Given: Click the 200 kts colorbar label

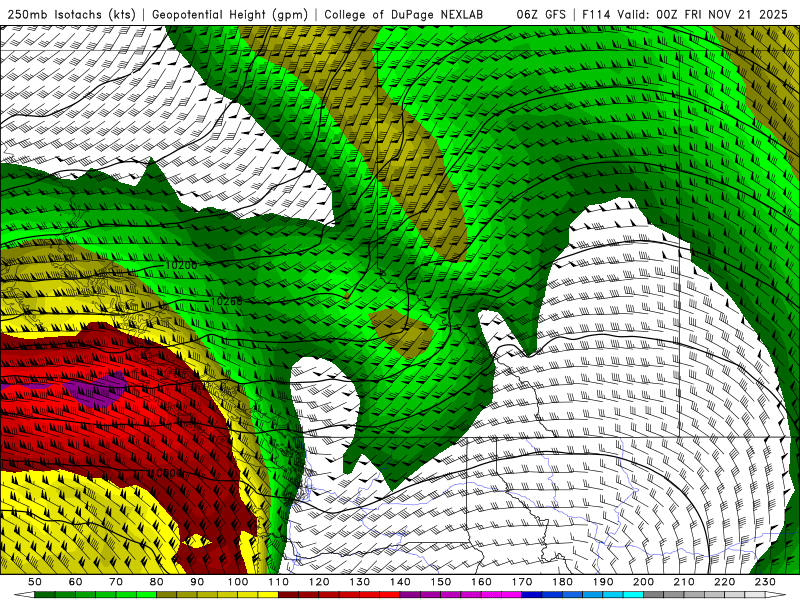Looking at the screenshot, I should click(643, 582).
